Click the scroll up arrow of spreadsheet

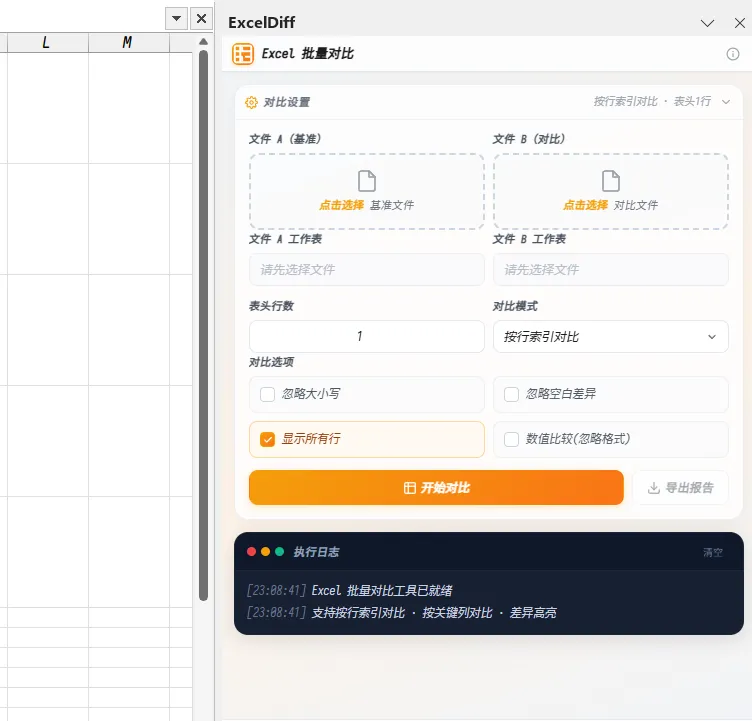click(x=203, y=42)
